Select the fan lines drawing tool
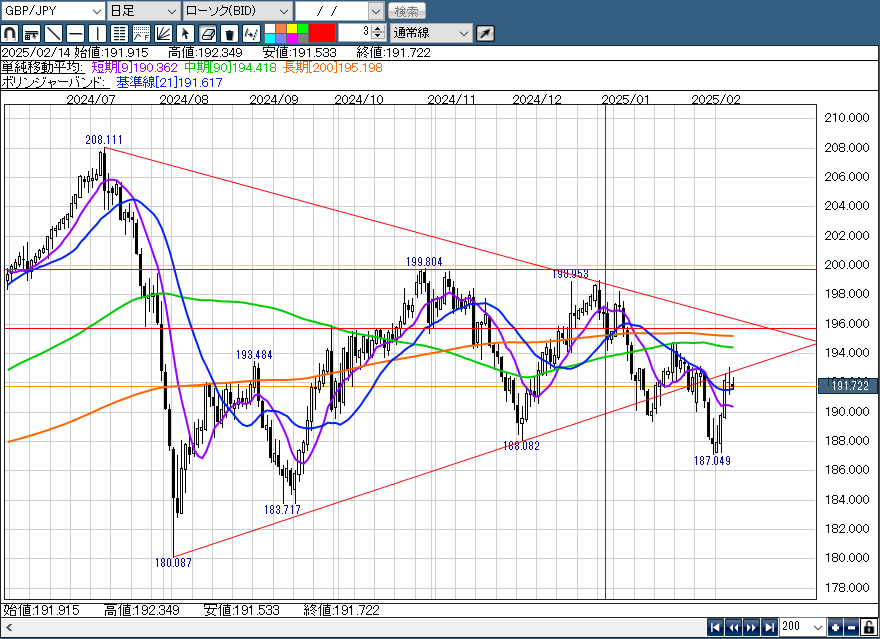The width and height of the screenshot is (880, 639). coord(163,33)
